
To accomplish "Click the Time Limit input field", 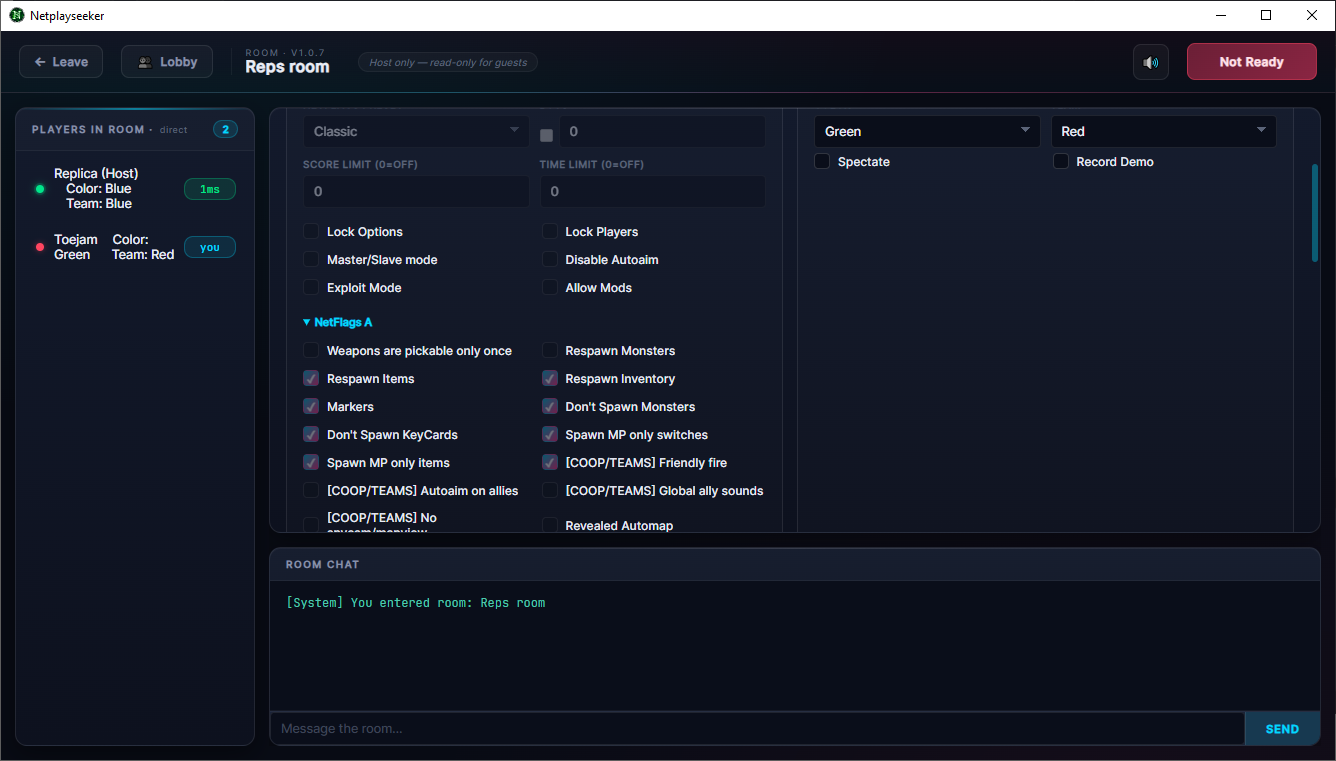I will (x=653, y=191).
